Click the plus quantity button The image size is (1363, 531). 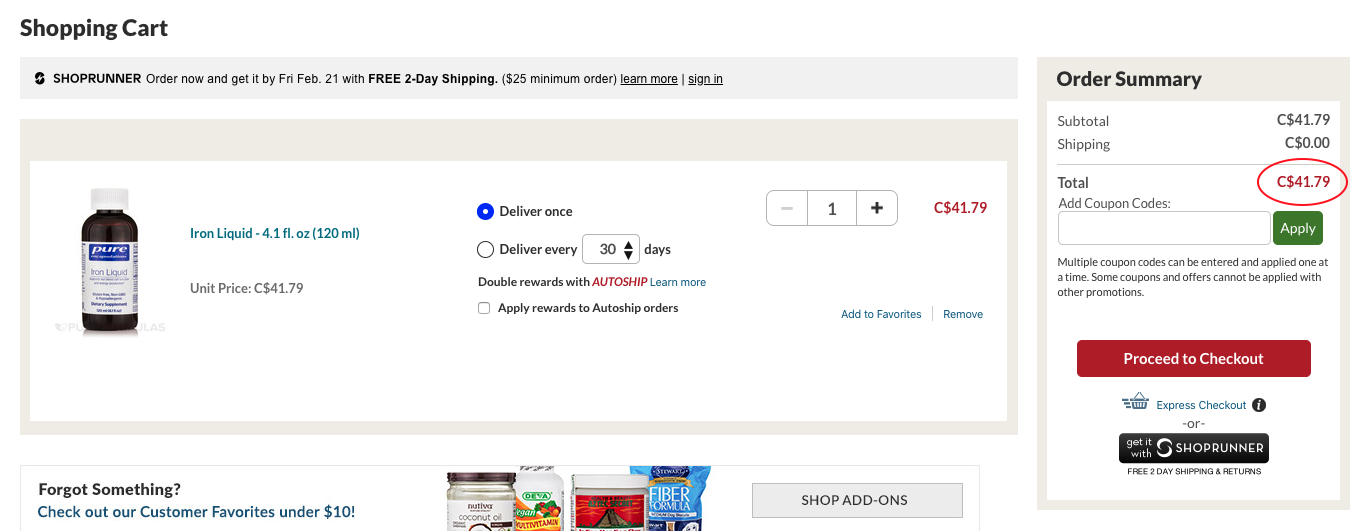[x=877, y=208]
